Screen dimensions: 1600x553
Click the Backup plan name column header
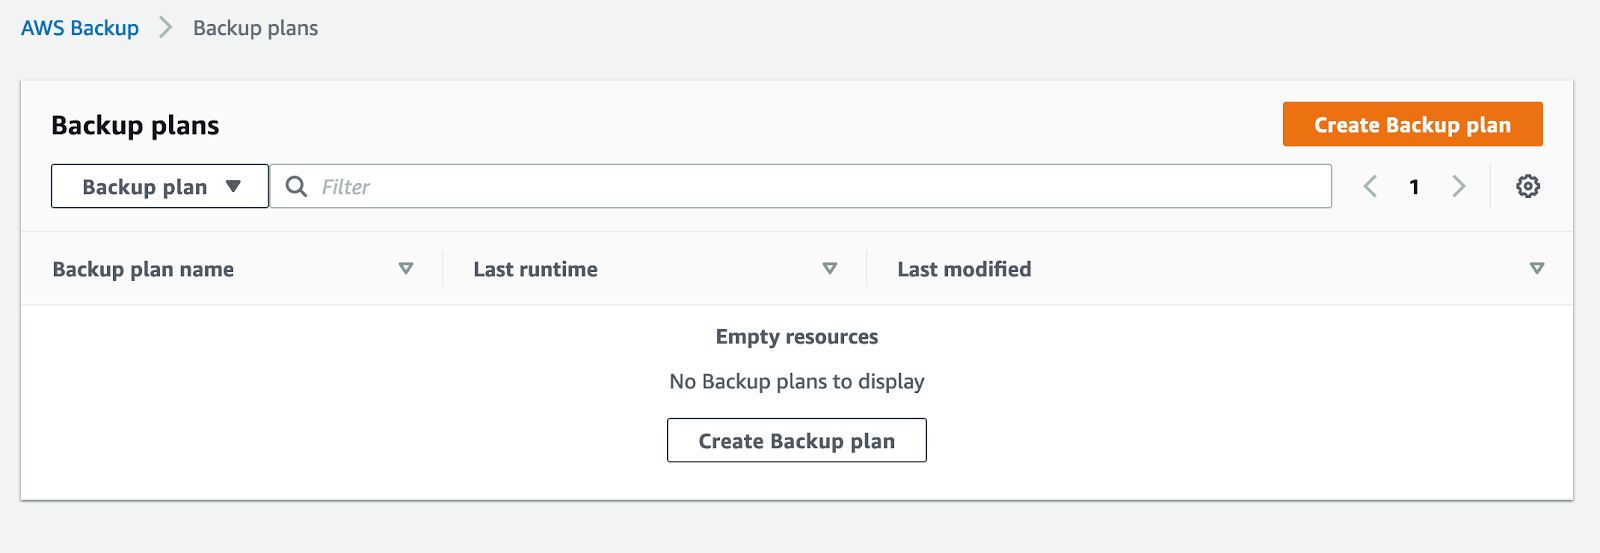(x=143, y=269)
